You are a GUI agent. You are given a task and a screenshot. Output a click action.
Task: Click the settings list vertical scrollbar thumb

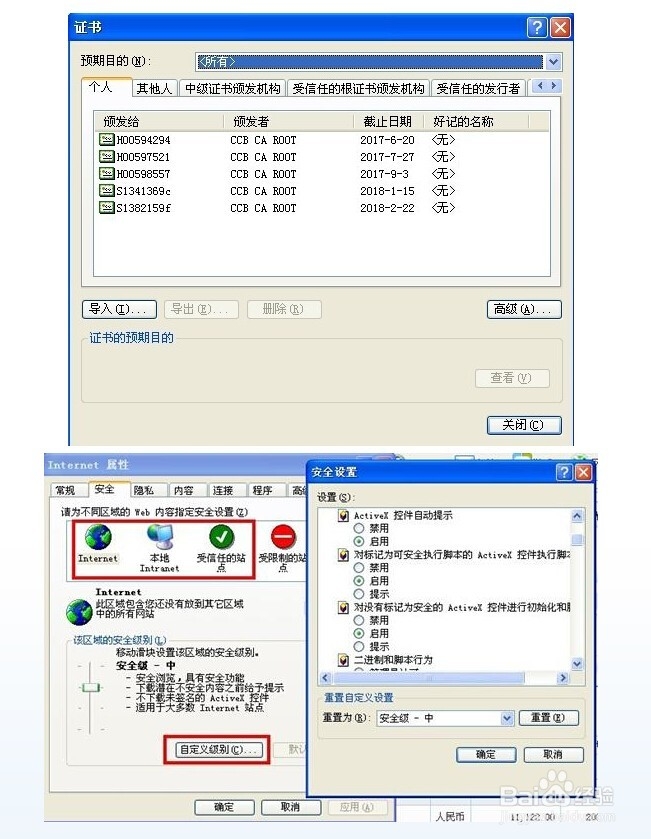[x=577, y=539]
